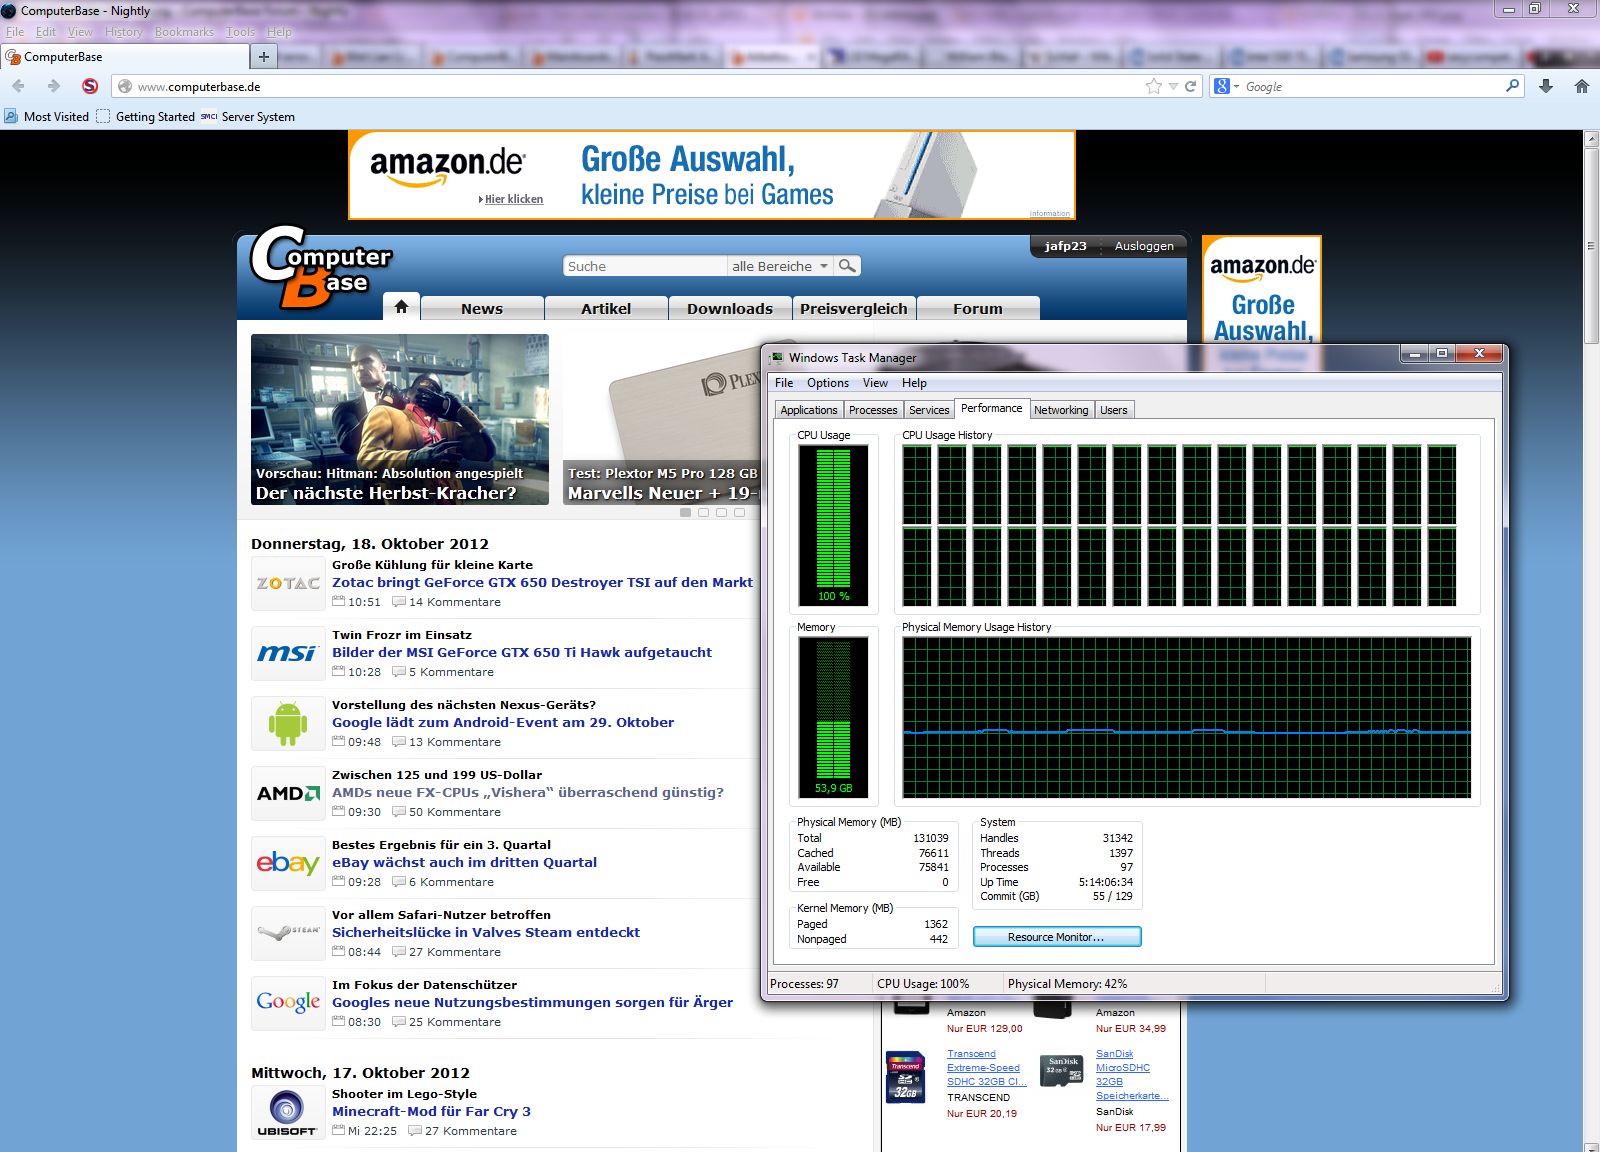The width and height of the screenshot is (1600, 1152).
Task: Click the Android robot news icon
Action: [288, 723]
